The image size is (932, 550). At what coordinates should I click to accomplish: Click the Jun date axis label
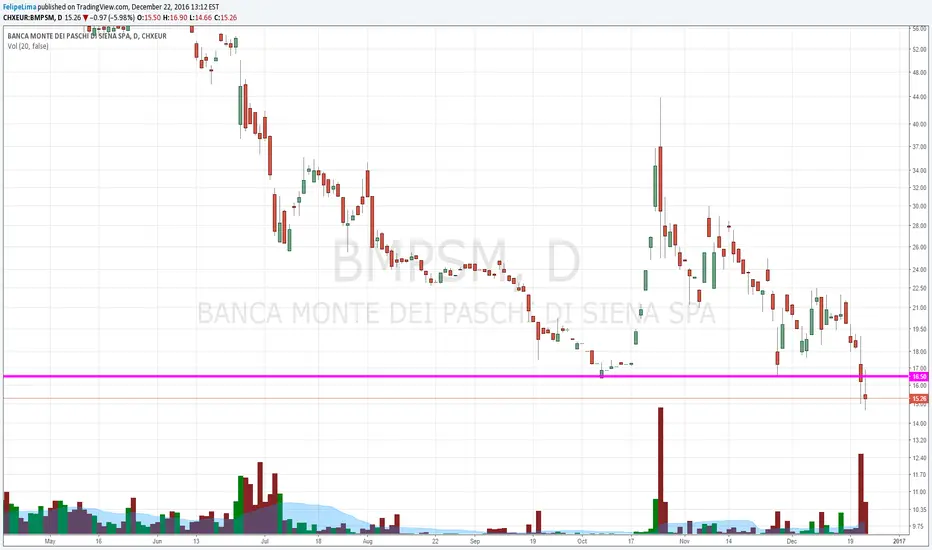click(157, 542)
